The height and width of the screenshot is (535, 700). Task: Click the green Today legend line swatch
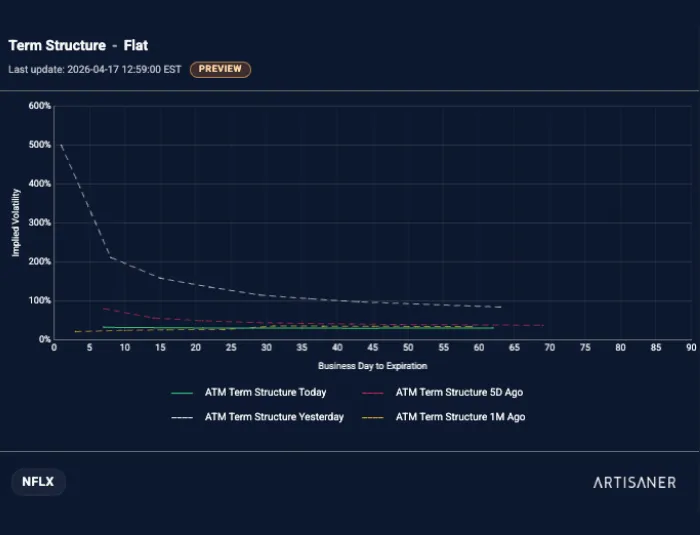click(182, 393)
